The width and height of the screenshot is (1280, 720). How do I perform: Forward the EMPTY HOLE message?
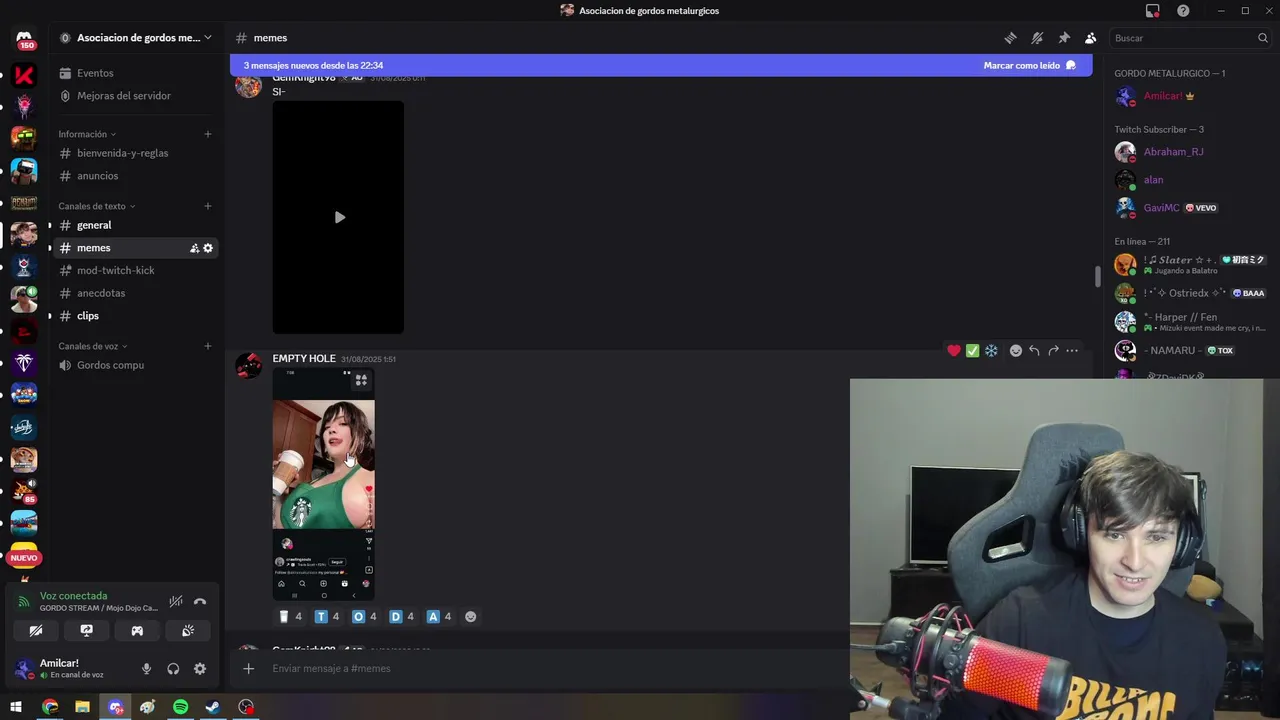[x=1053, y=351]
